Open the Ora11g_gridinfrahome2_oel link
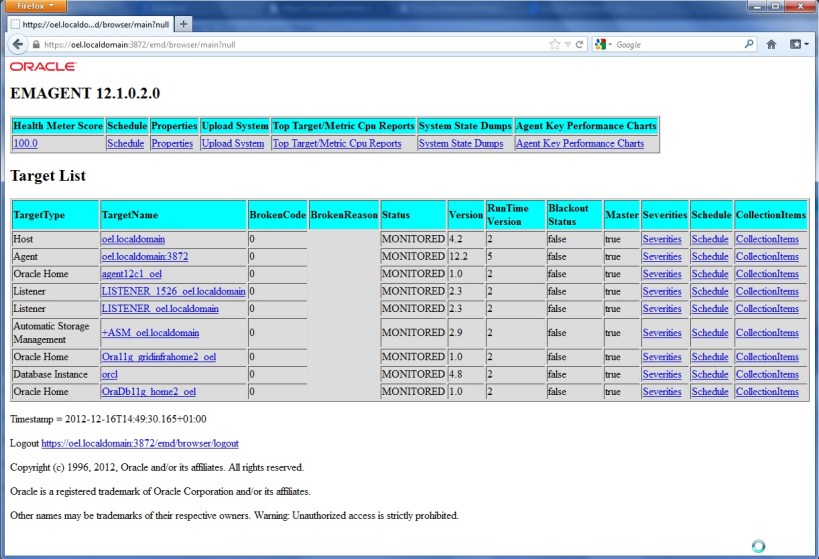This screenshot has height=559, width=819. coord(159,357)
